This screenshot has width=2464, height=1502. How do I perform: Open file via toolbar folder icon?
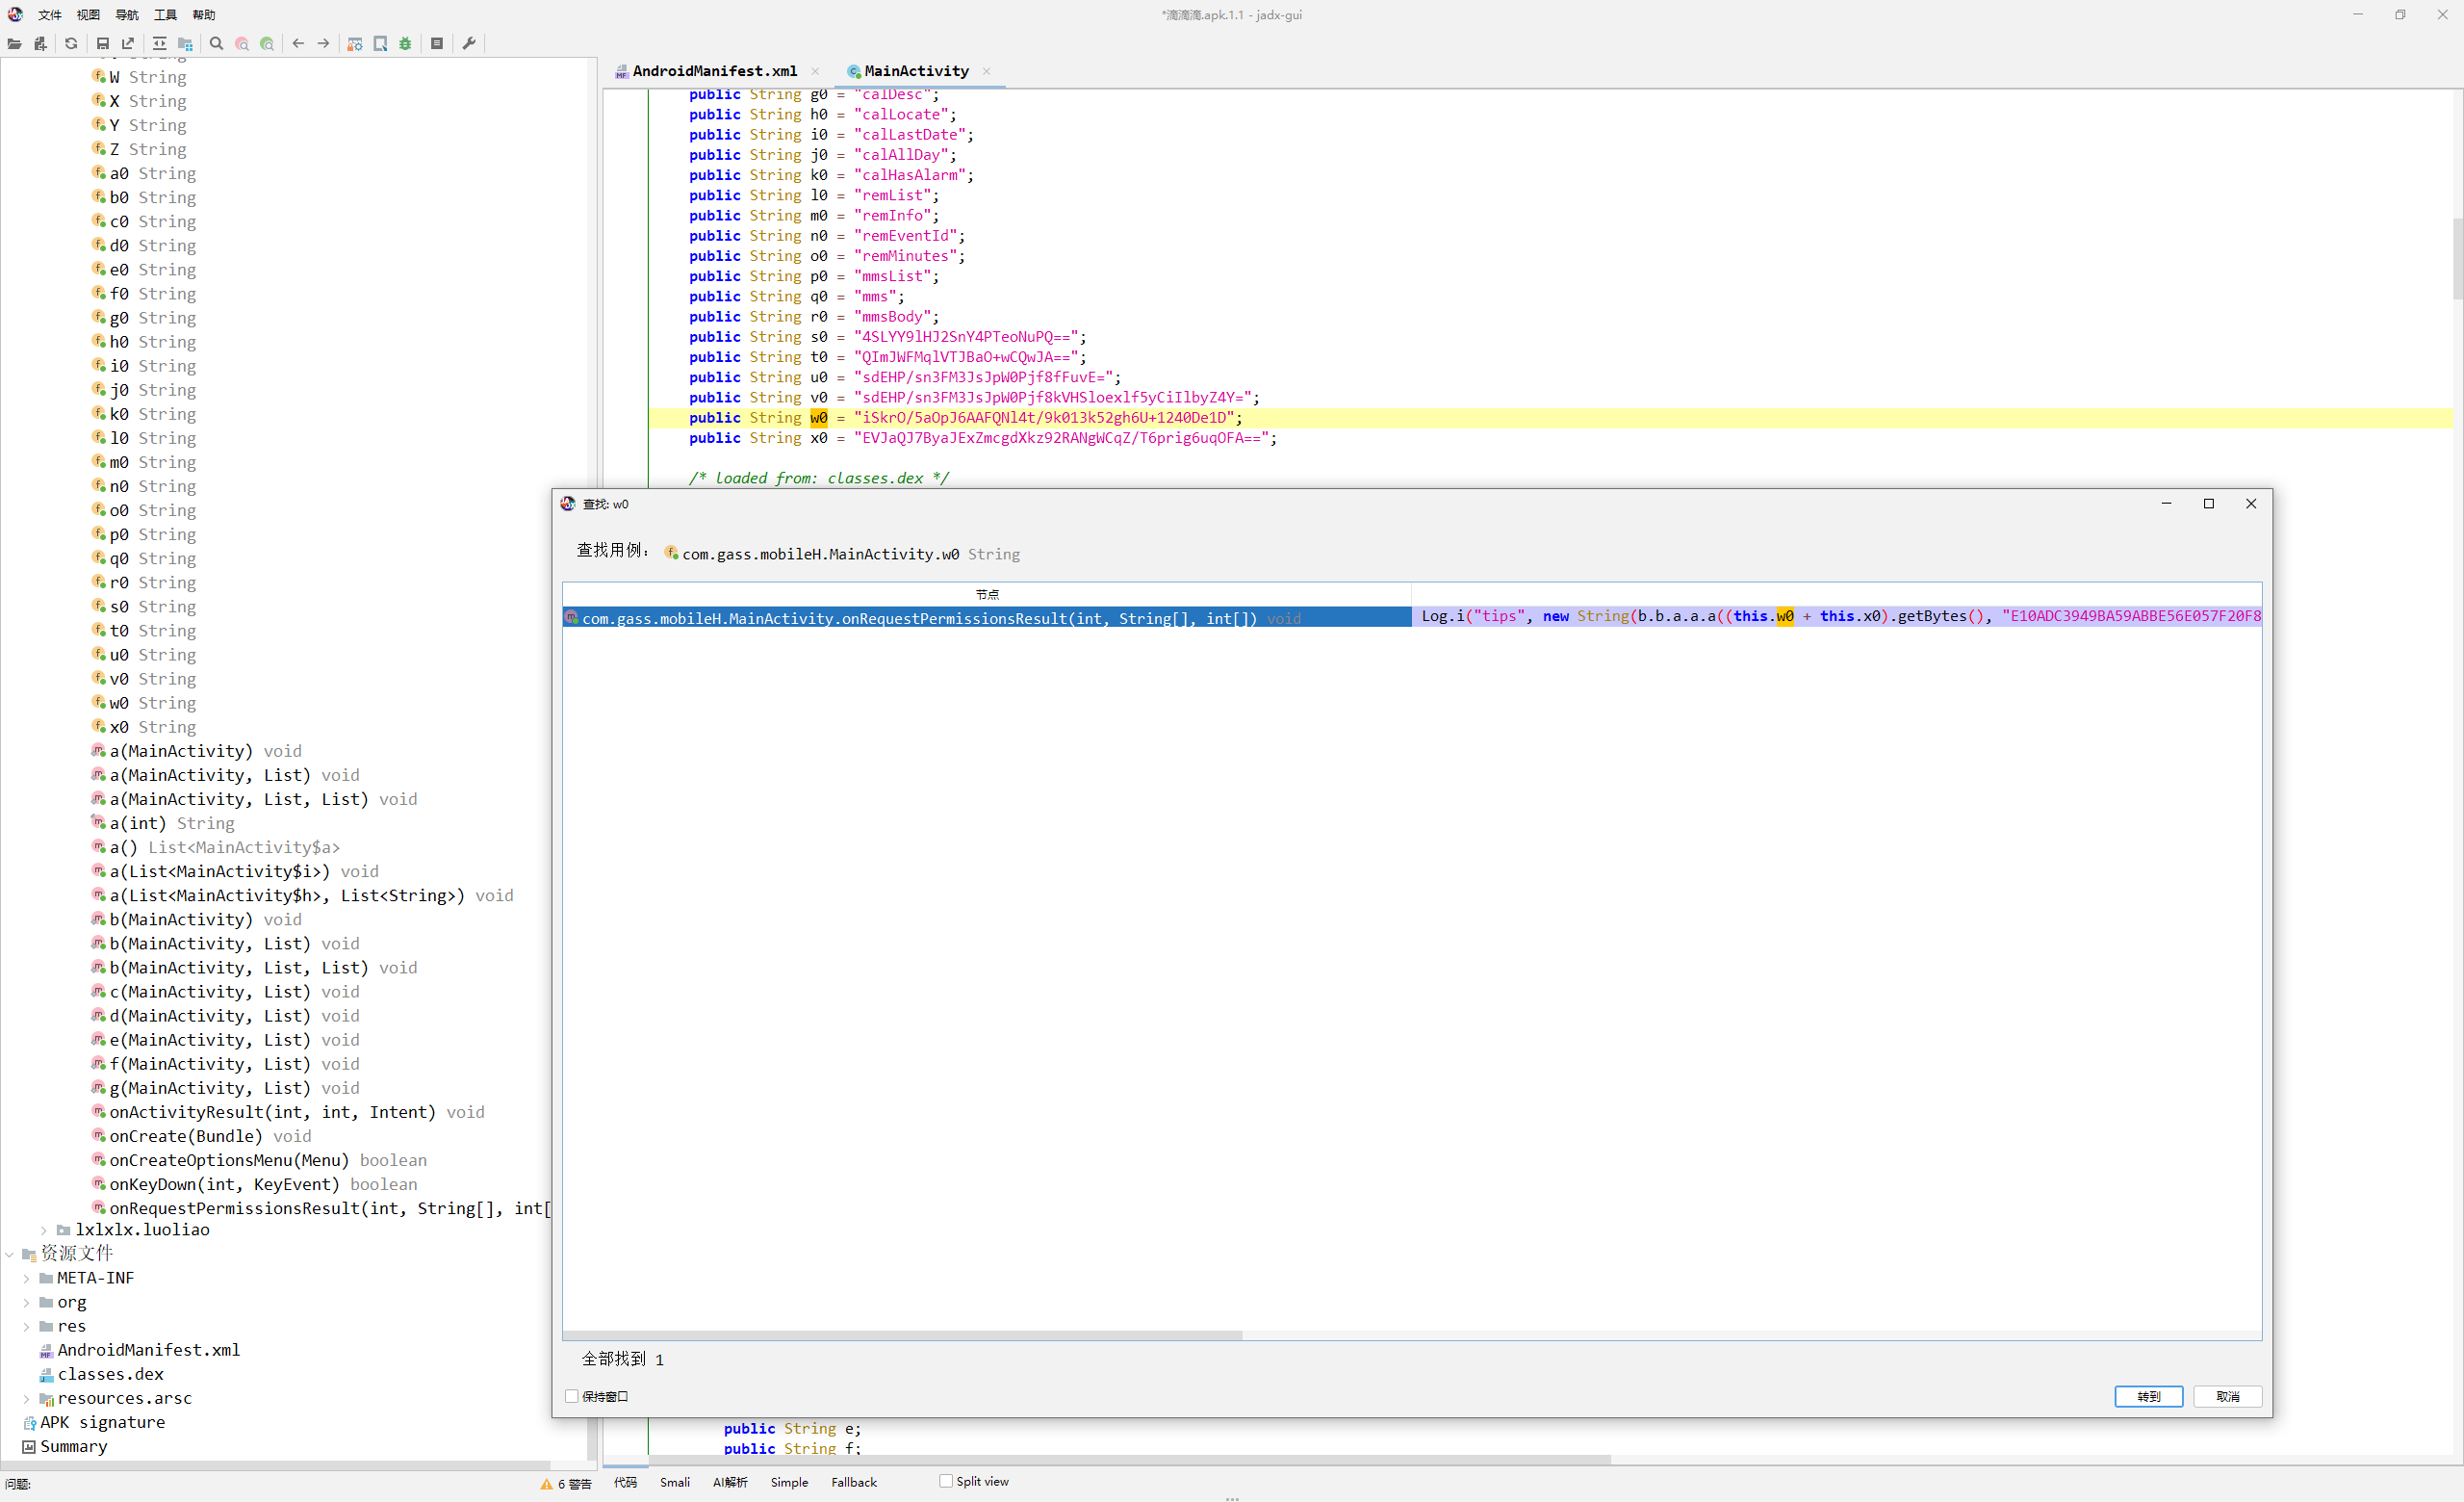pyautogui.click(x=14, y=43)
